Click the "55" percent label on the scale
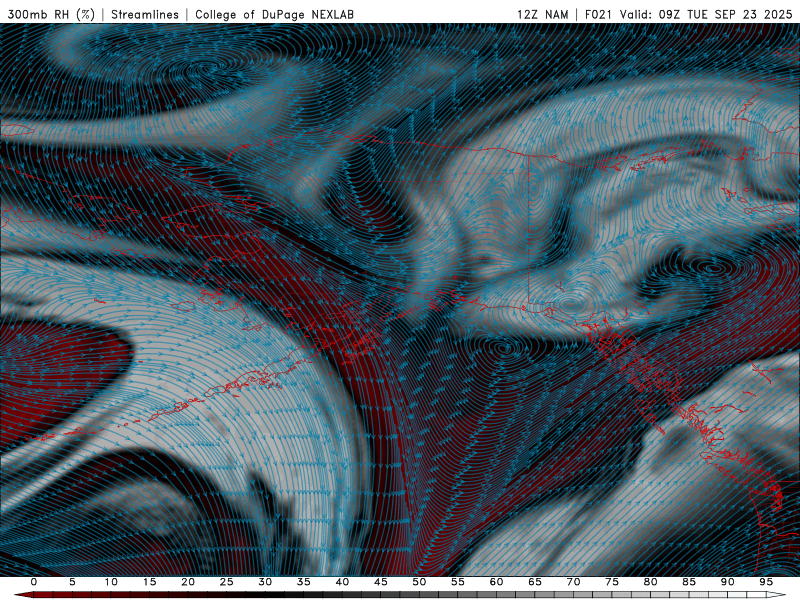 point(458,582)
